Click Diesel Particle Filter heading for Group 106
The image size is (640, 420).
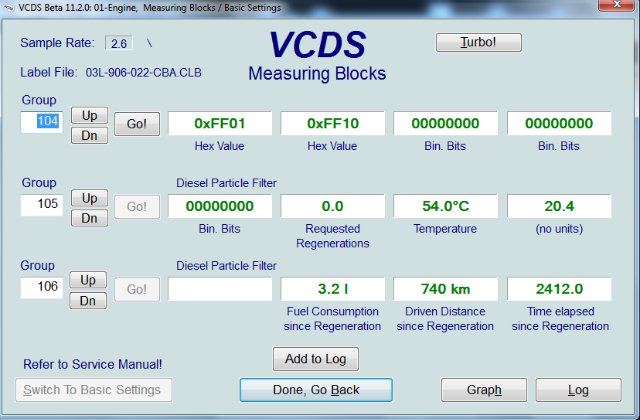tap(226, 266)
